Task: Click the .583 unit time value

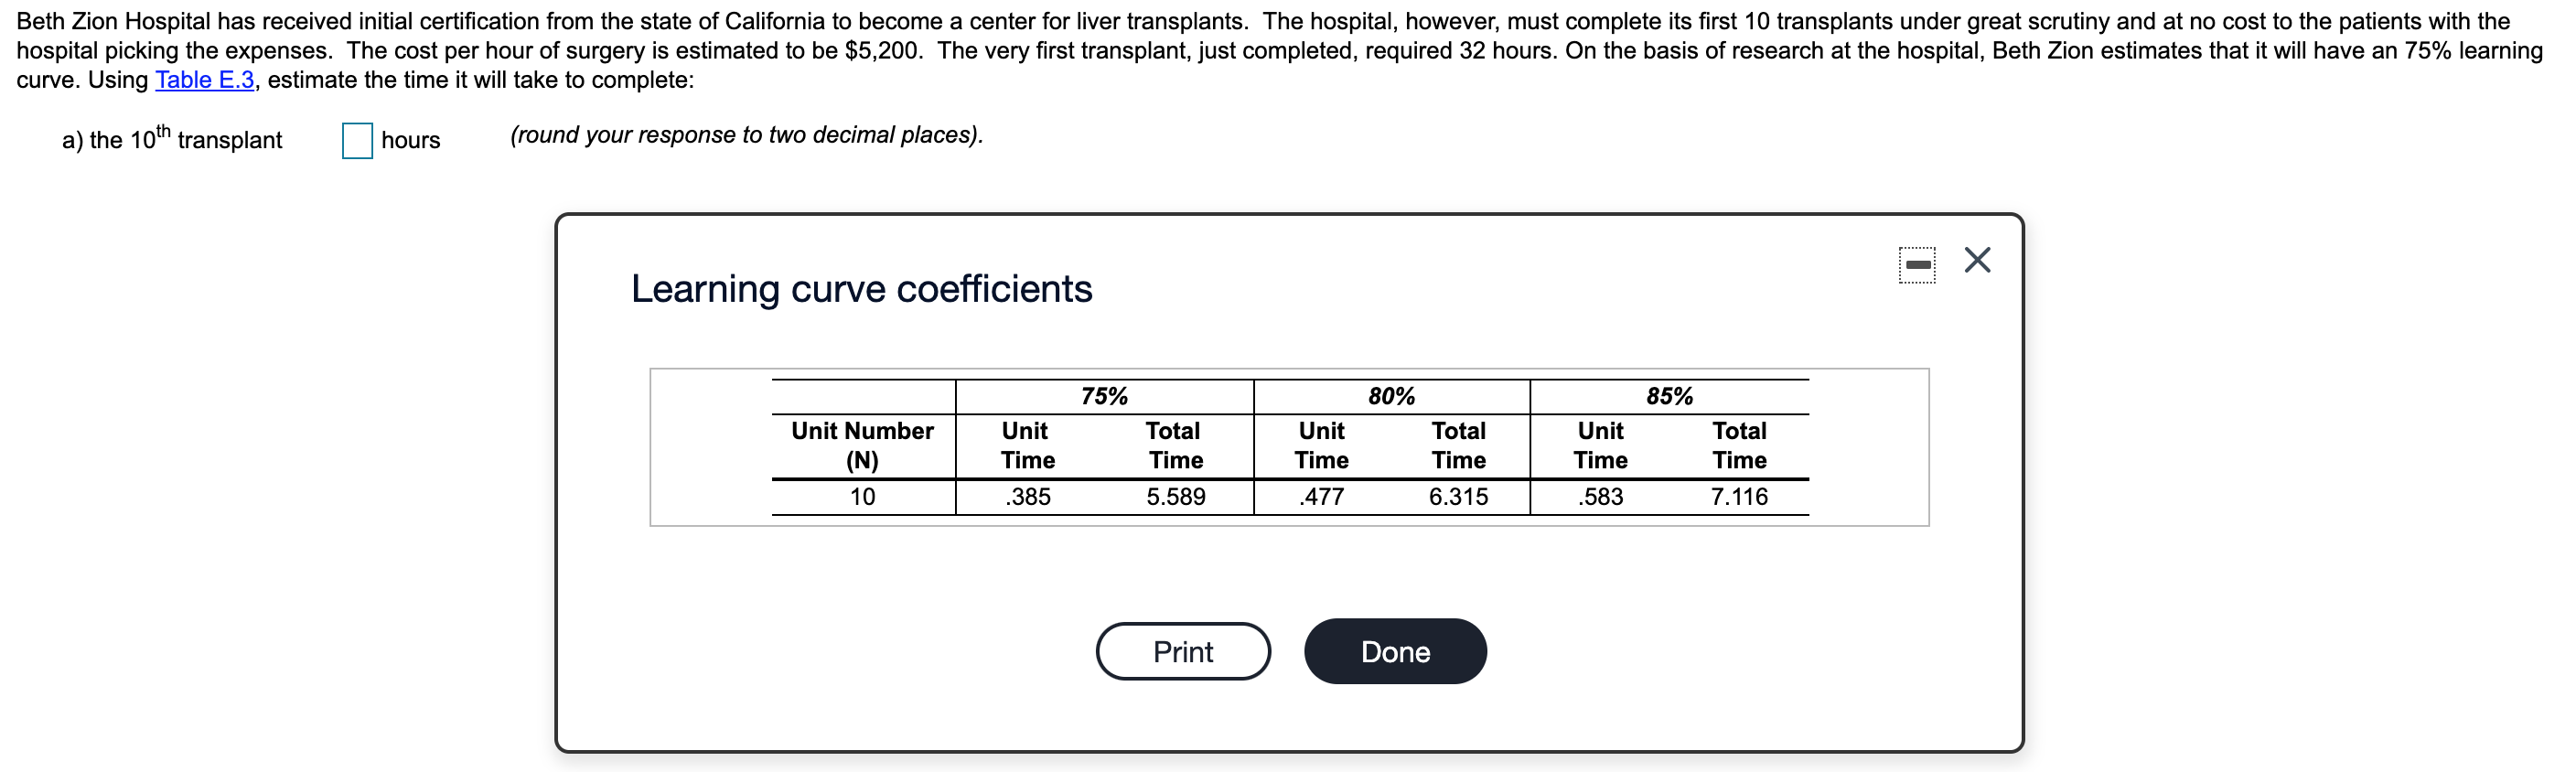Action: click(1600, 497)
